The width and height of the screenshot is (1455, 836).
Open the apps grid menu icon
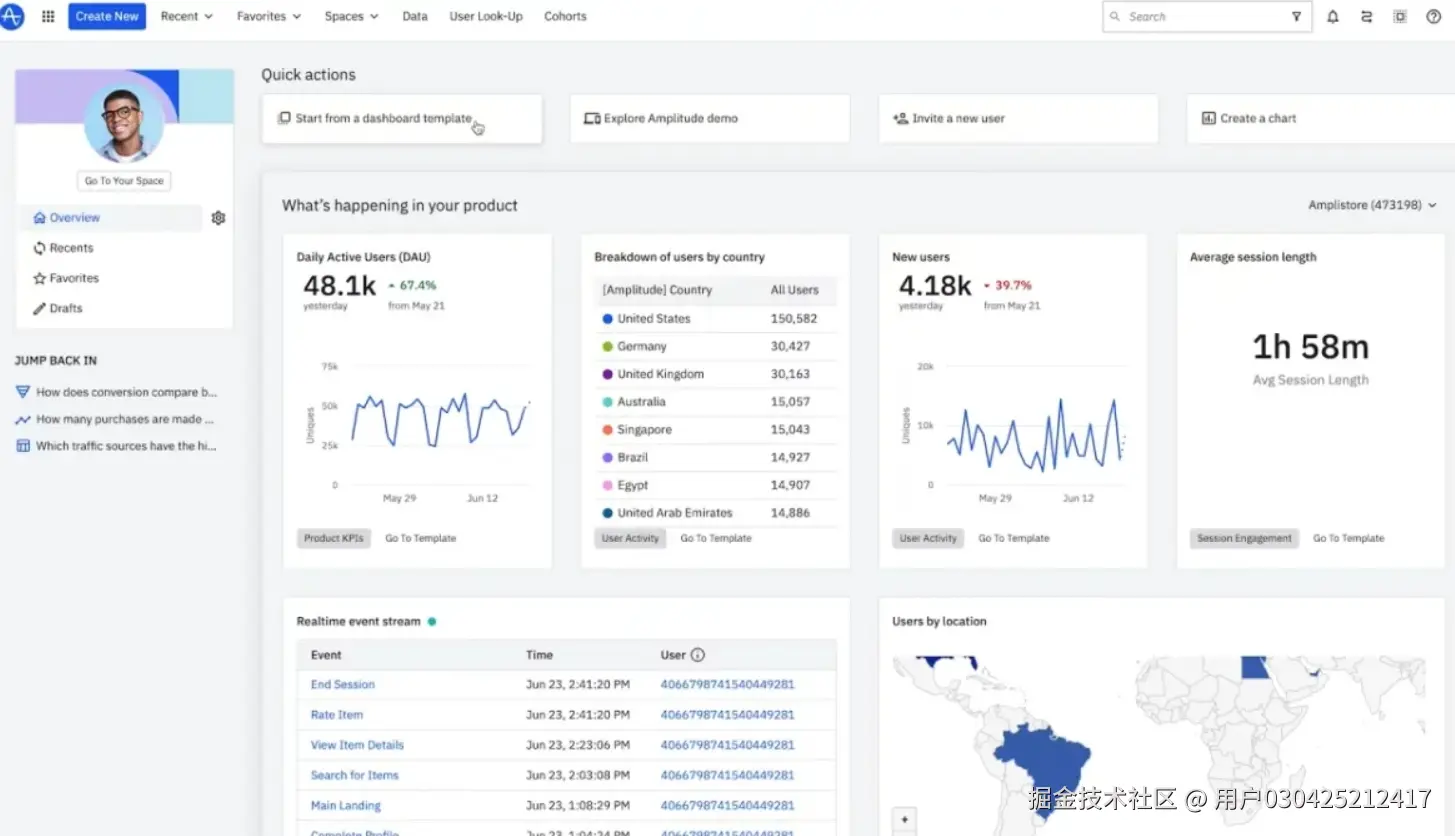point(48,16)
